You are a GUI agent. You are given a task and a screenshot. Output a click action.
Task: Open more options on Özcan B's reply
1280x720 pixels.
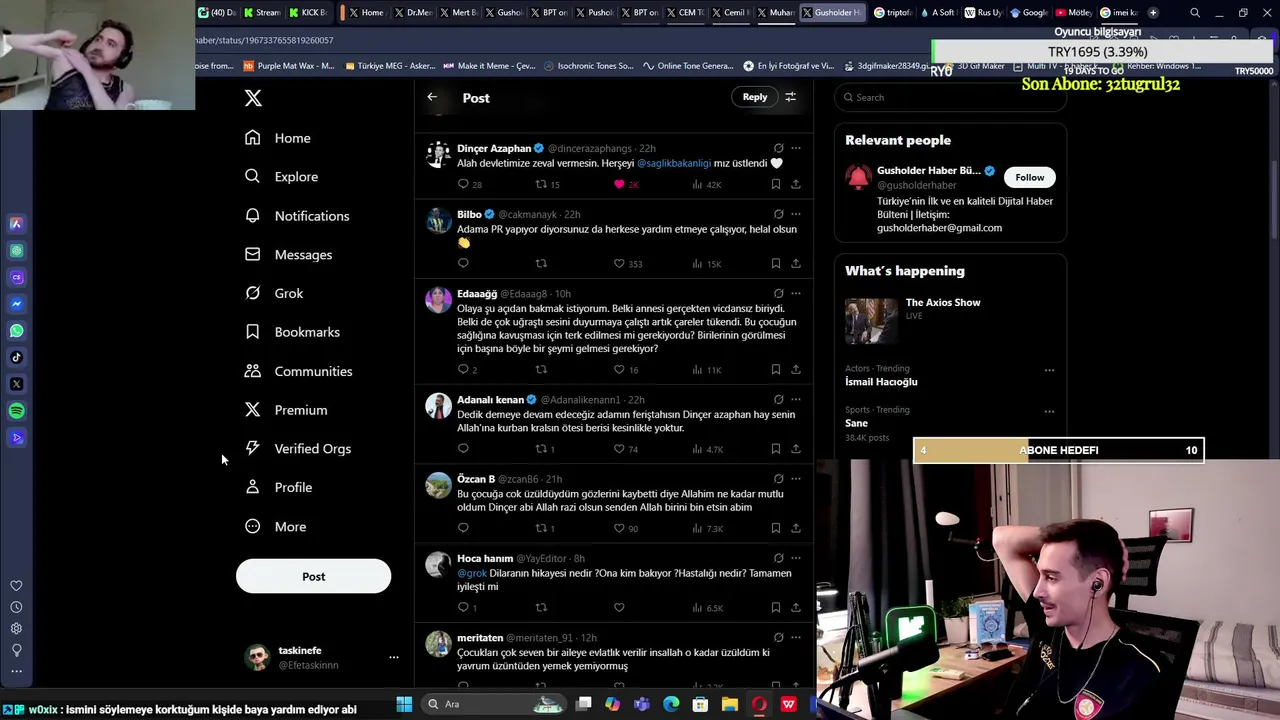tap(796, 478)
